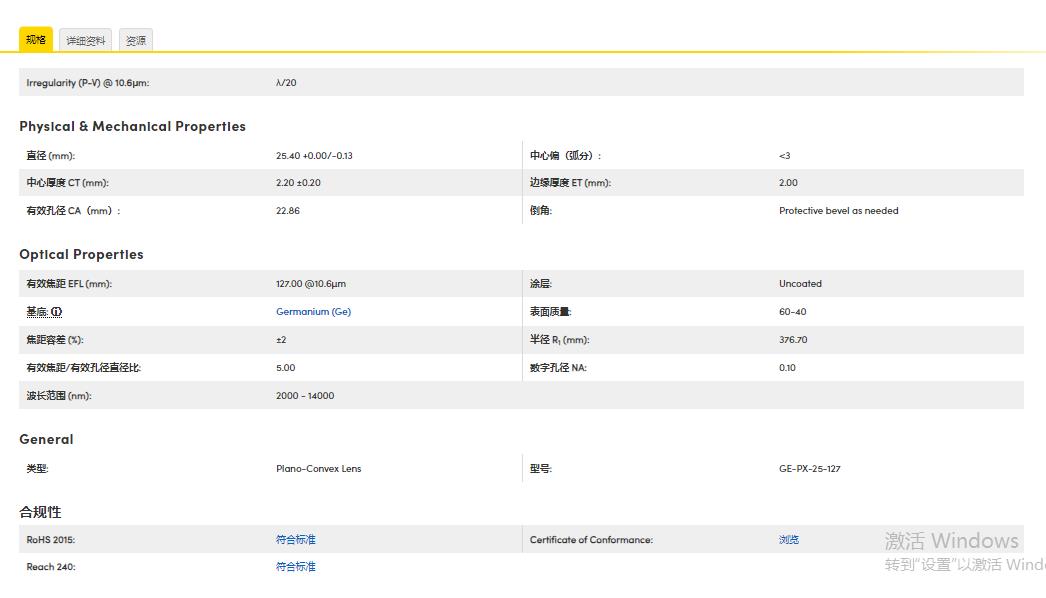1046x598 pixels.
Task: Click 符合标准 link next to Reach 240
Action: [294, 567]
